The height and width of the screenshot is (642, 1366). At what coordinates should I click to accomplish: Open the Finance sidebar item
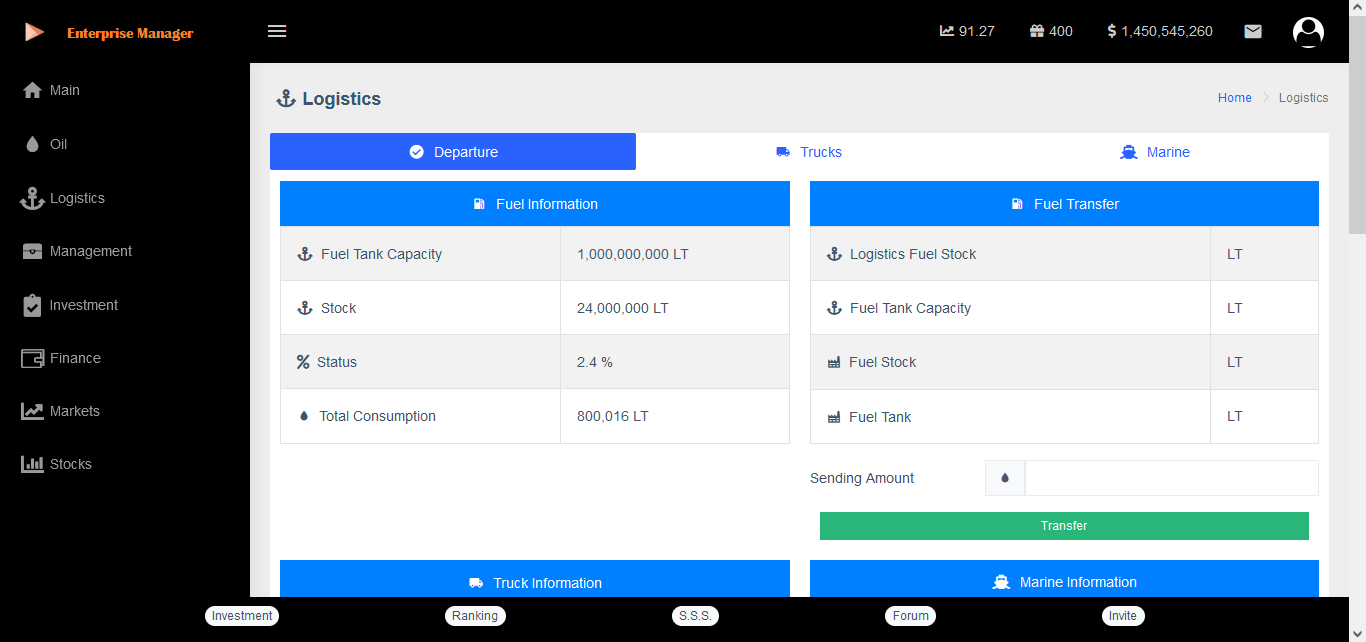click(75, 358)
